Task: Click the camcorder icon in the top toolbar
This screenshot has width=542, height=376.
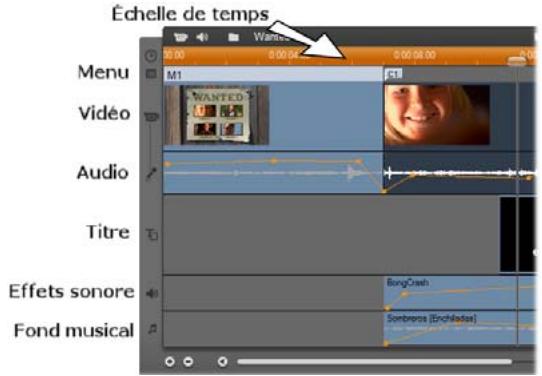Action: 180,37
